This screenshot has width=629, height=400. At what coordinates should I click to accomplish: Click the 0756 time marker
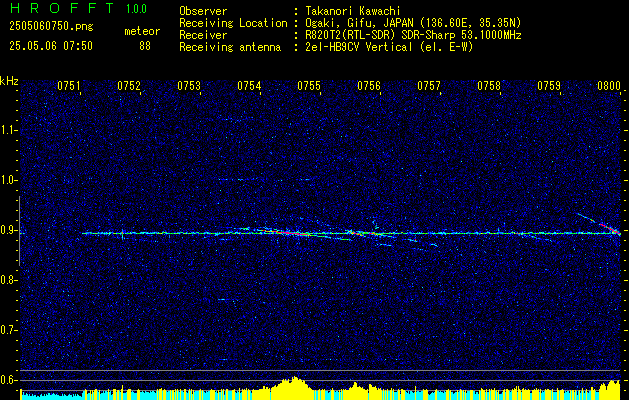[x=369, y=85]
